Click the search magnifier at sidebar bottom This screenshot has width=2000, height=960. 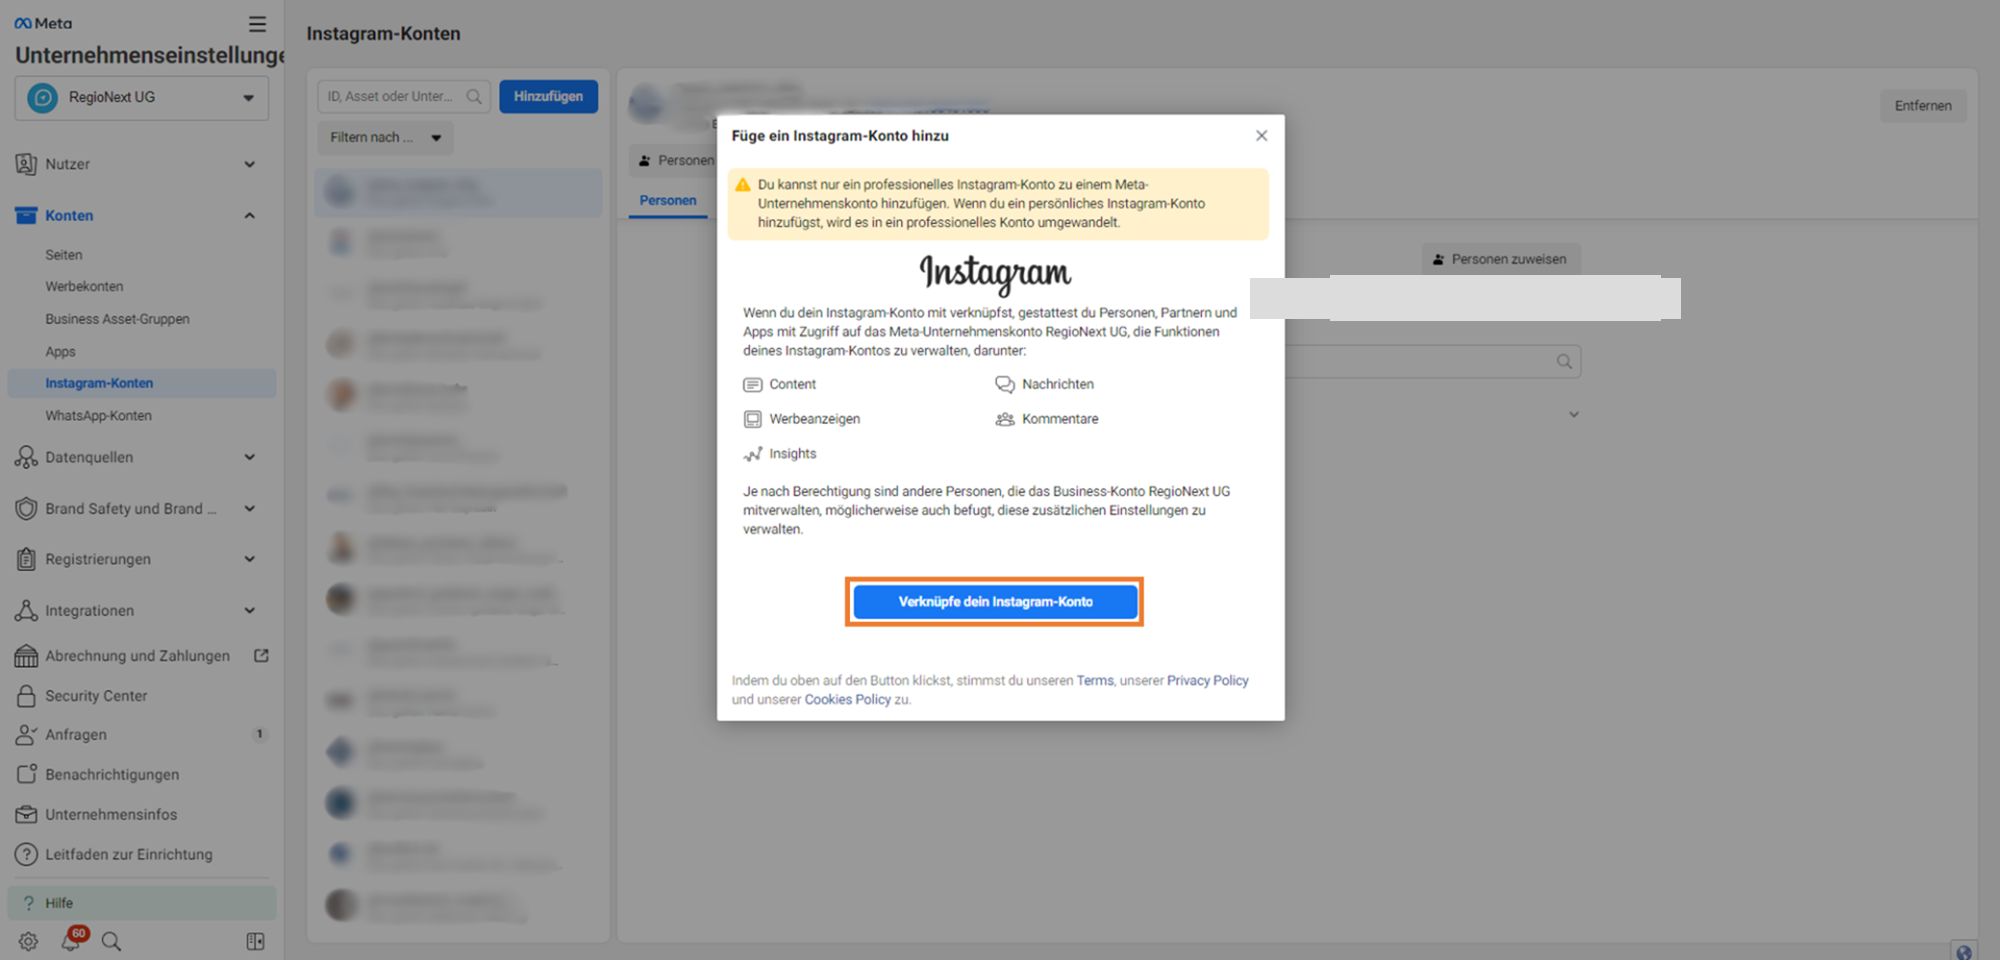click(x=111, y=941)
